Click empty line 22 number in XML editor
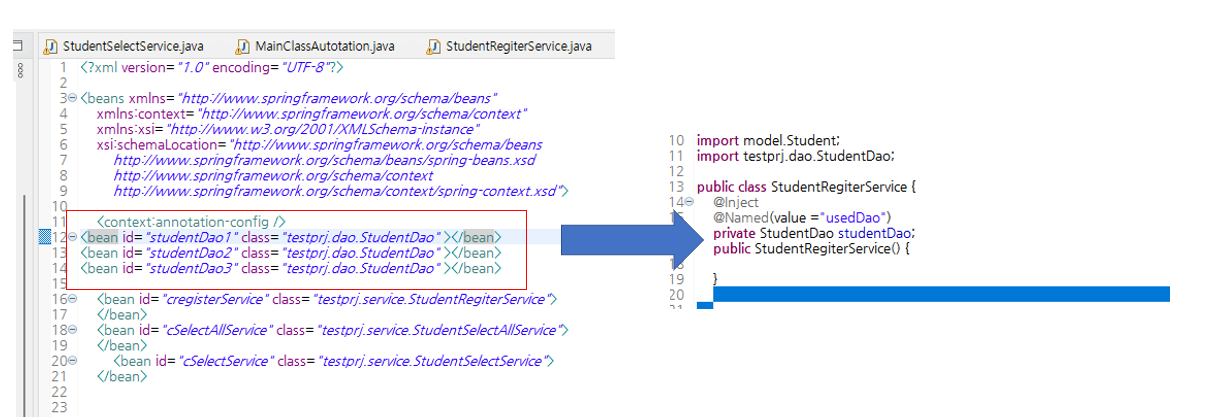Viewport: 1229px width, 417px height. [60, 391]
